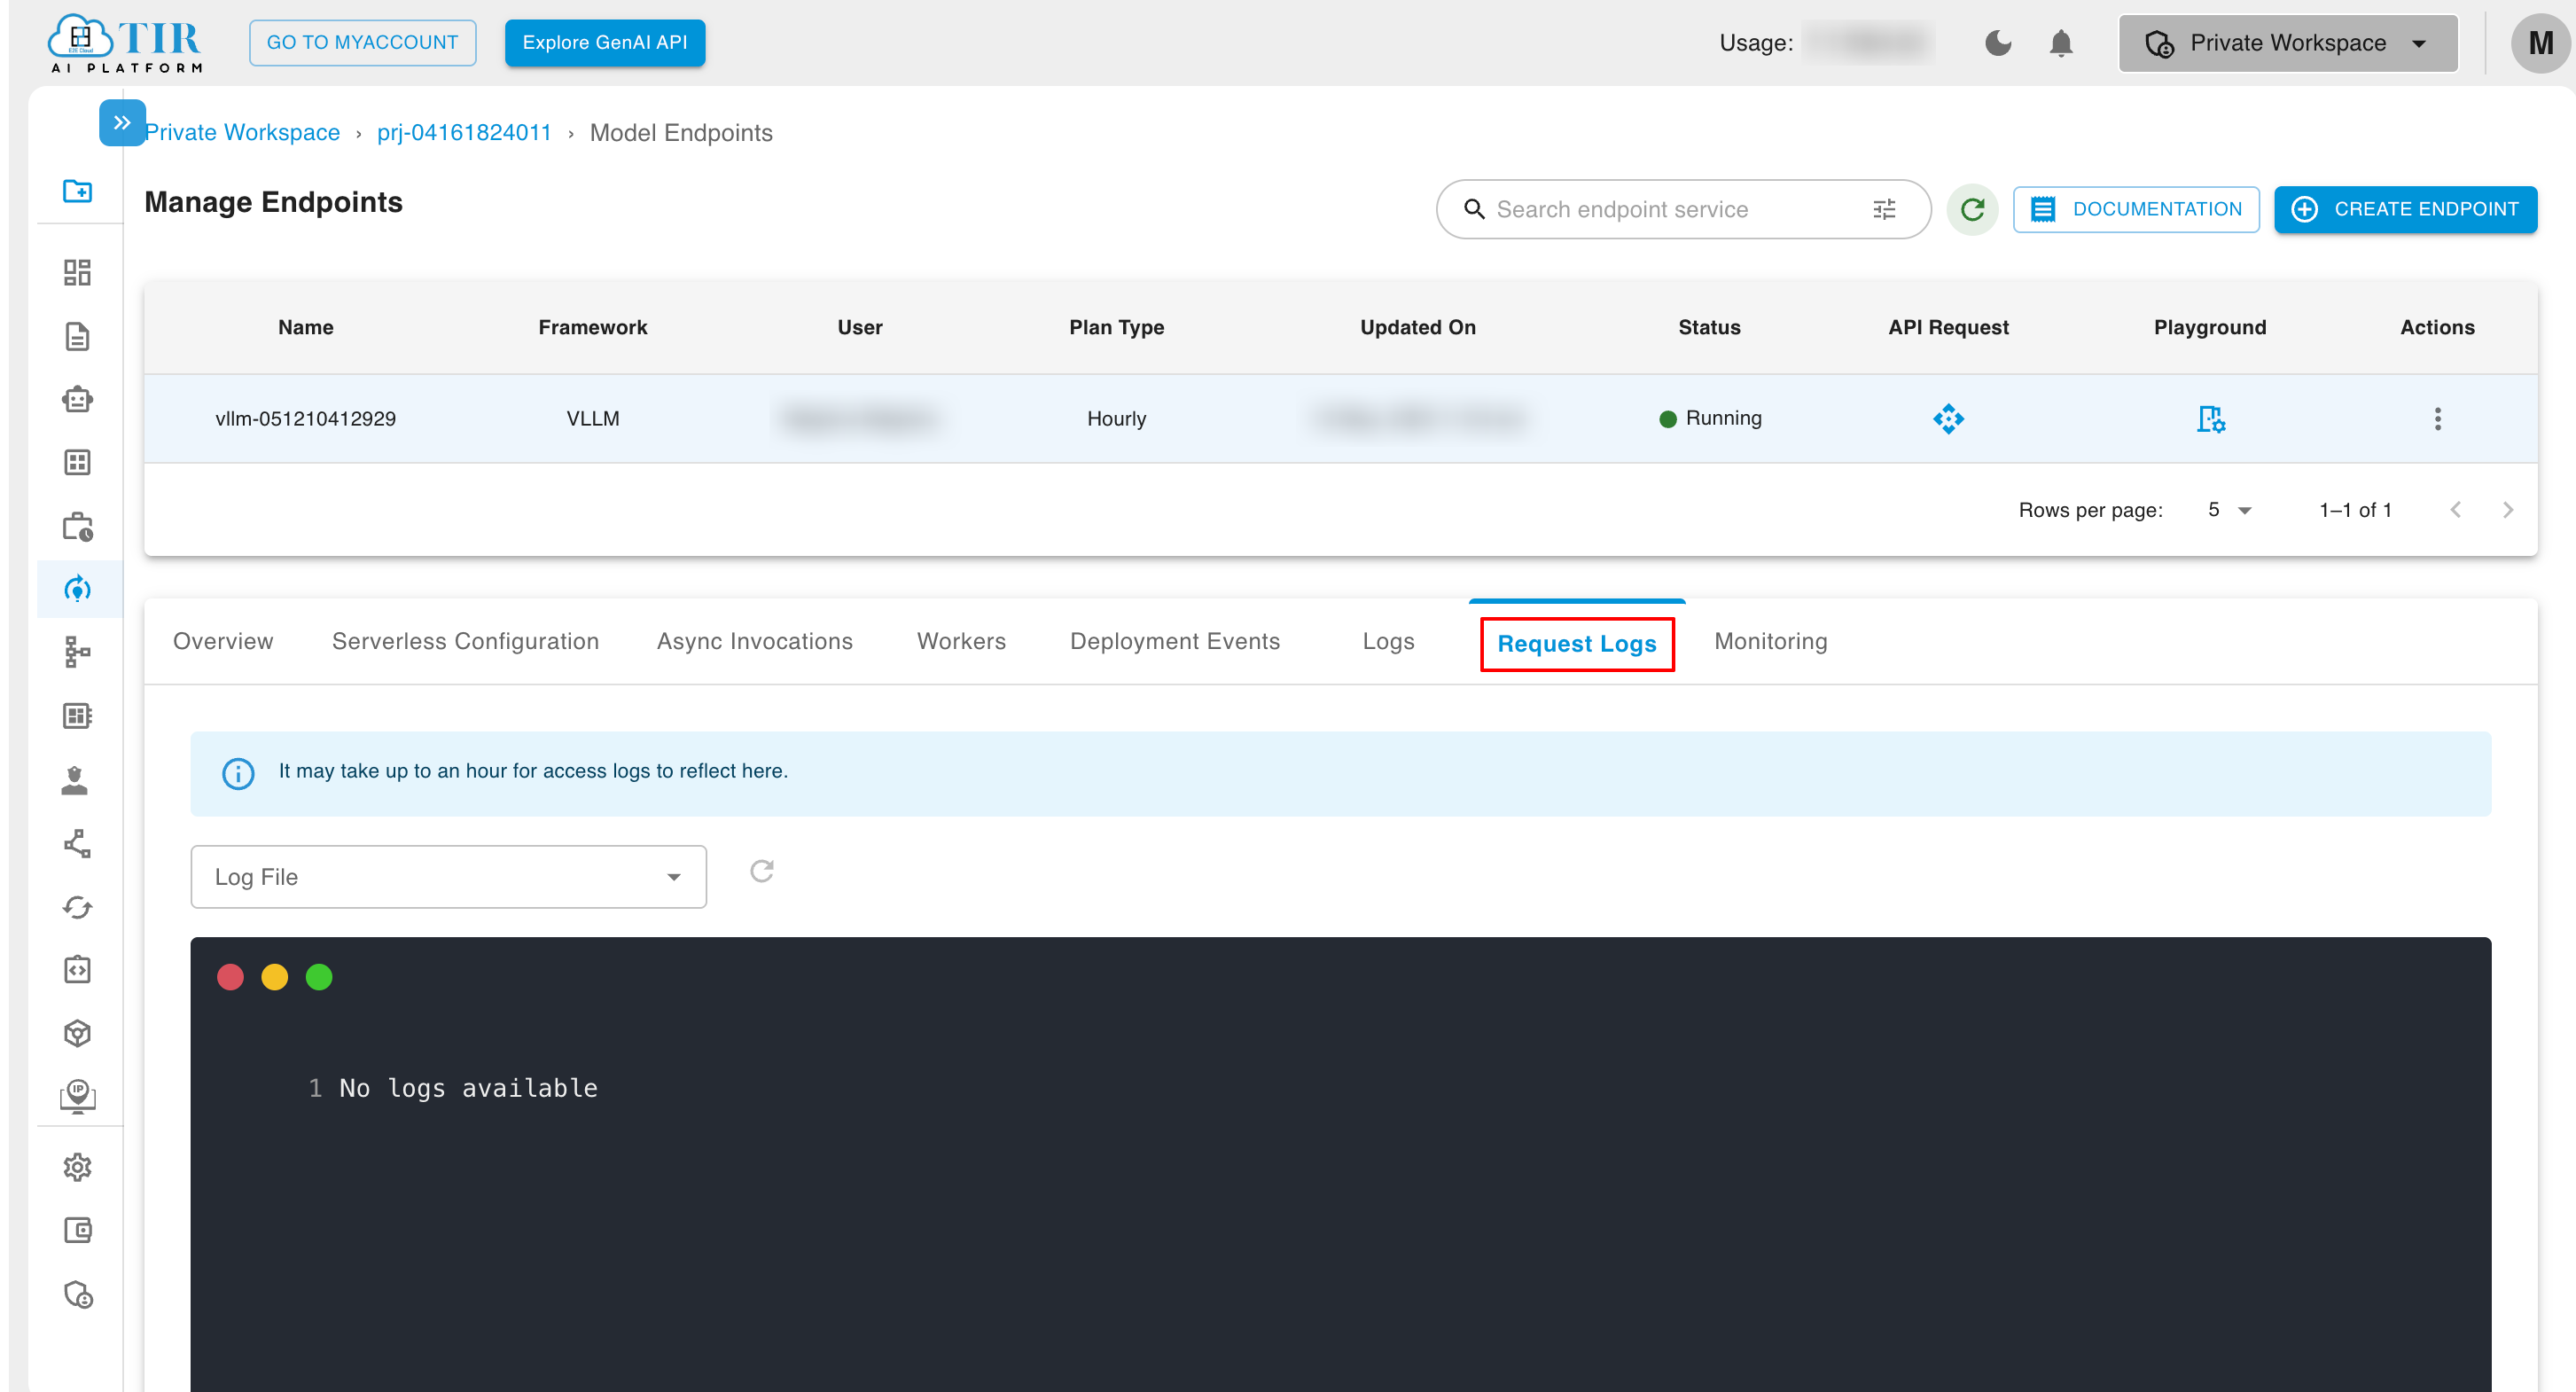The width and height of the screenshot is (2576, 1392).
Task: Select the vllm-051210412929 endpoint name
Action: coord(306,418)
